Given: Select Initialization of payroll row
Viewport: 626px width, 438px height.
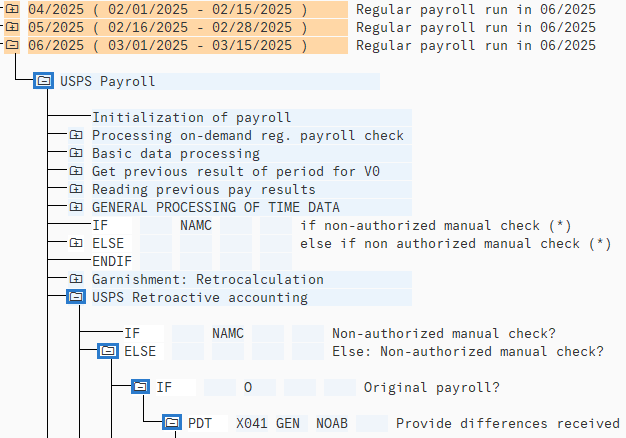Looking at the screenshot, I should click(x=252, y=117).
